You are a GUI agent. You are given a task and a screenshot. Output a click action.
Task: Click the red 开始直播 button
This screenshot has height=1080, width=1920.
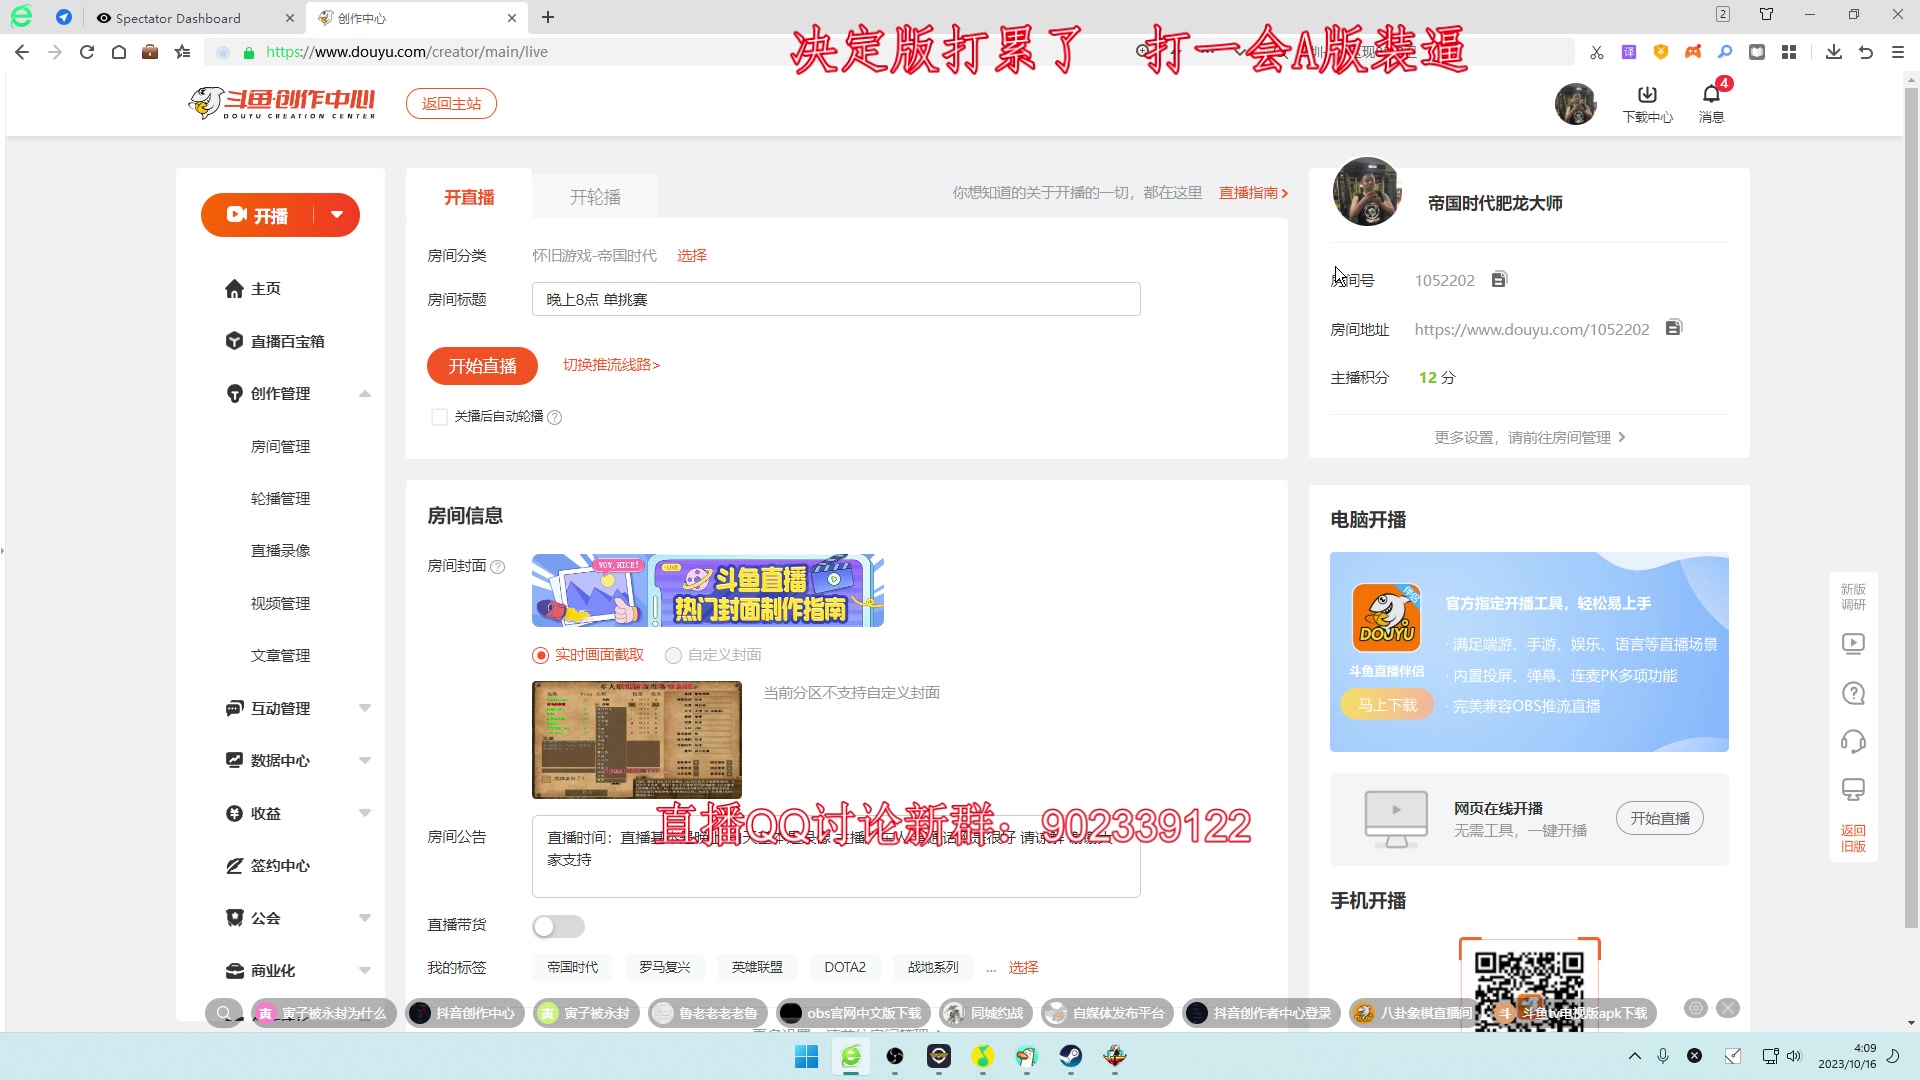[482, 366]
